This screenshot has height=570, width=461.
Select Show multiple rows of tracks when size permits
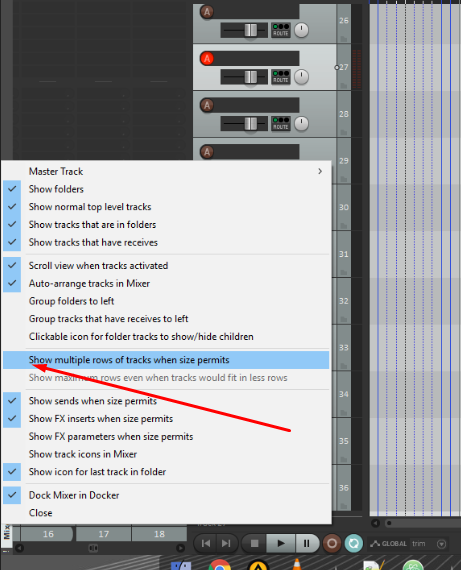tap(166, 360)
